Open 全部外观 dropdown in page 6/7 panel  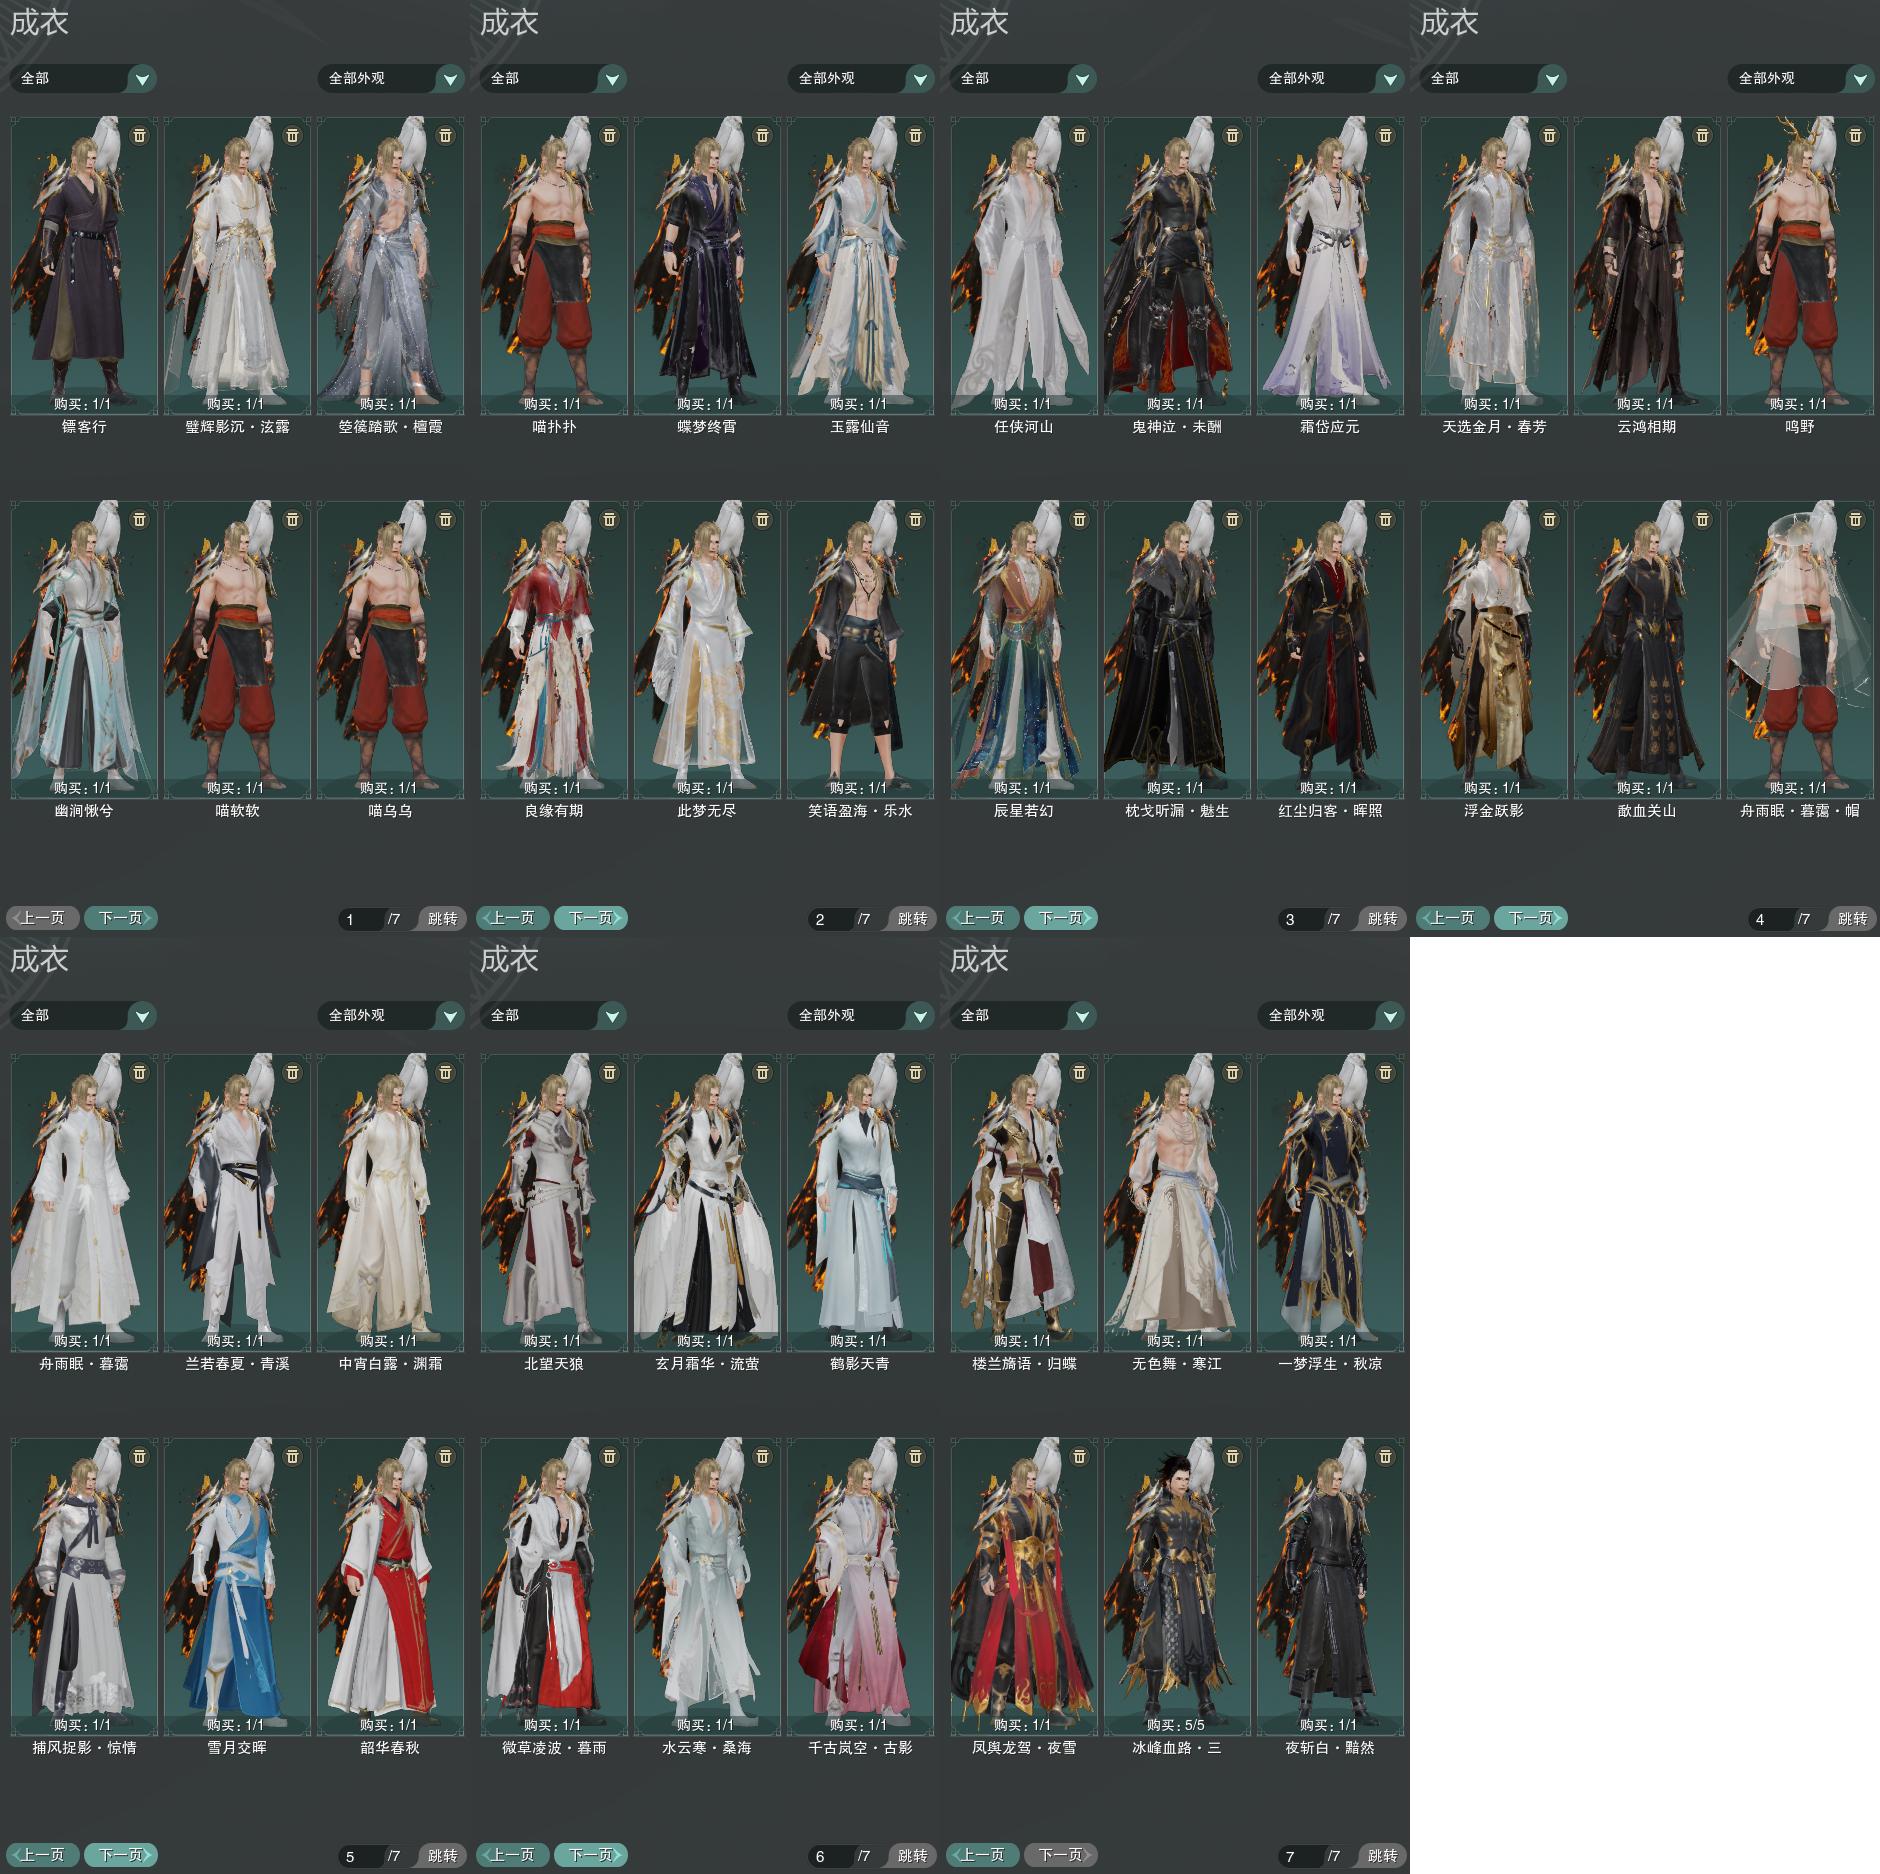[861, 1015]
